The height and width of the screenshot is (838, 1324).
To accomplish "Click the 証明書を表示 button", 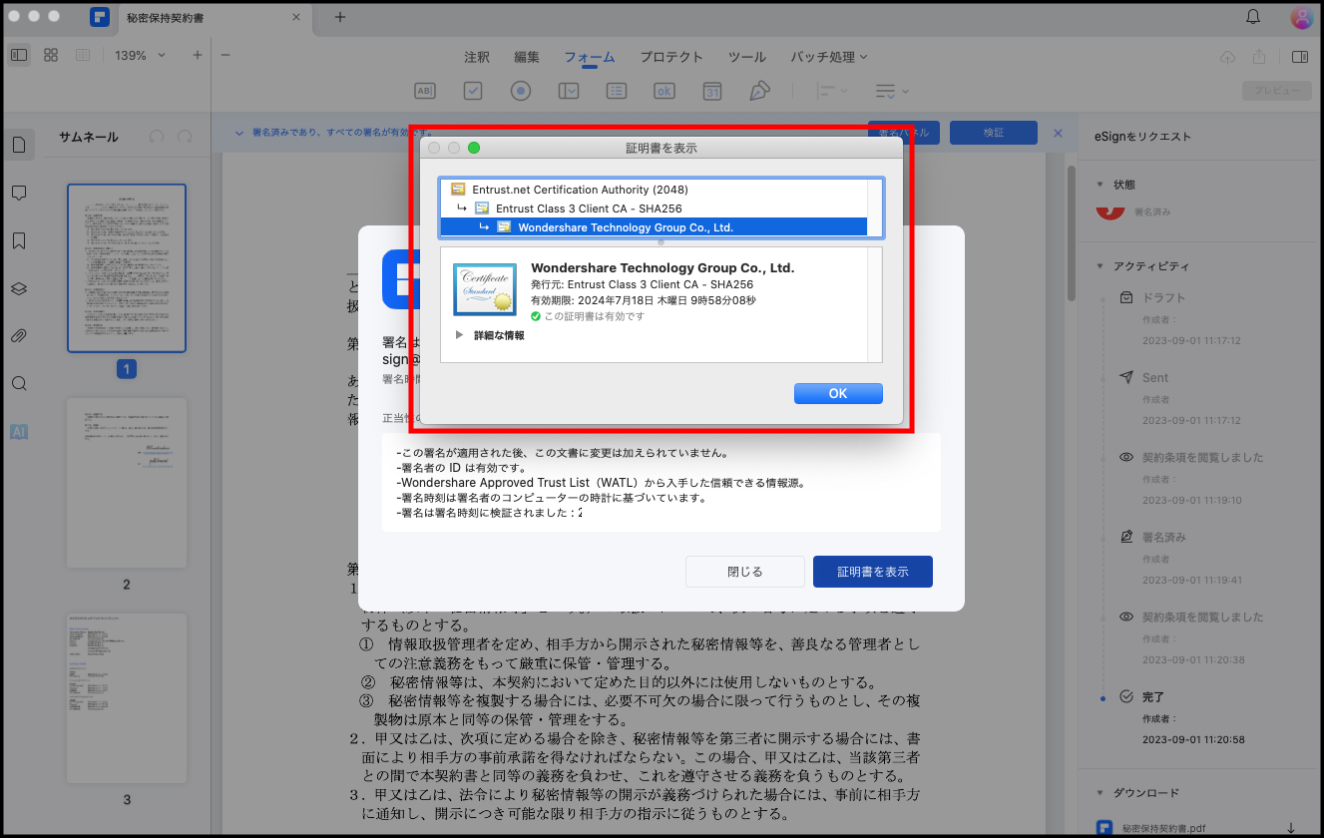I will (873, 572).
